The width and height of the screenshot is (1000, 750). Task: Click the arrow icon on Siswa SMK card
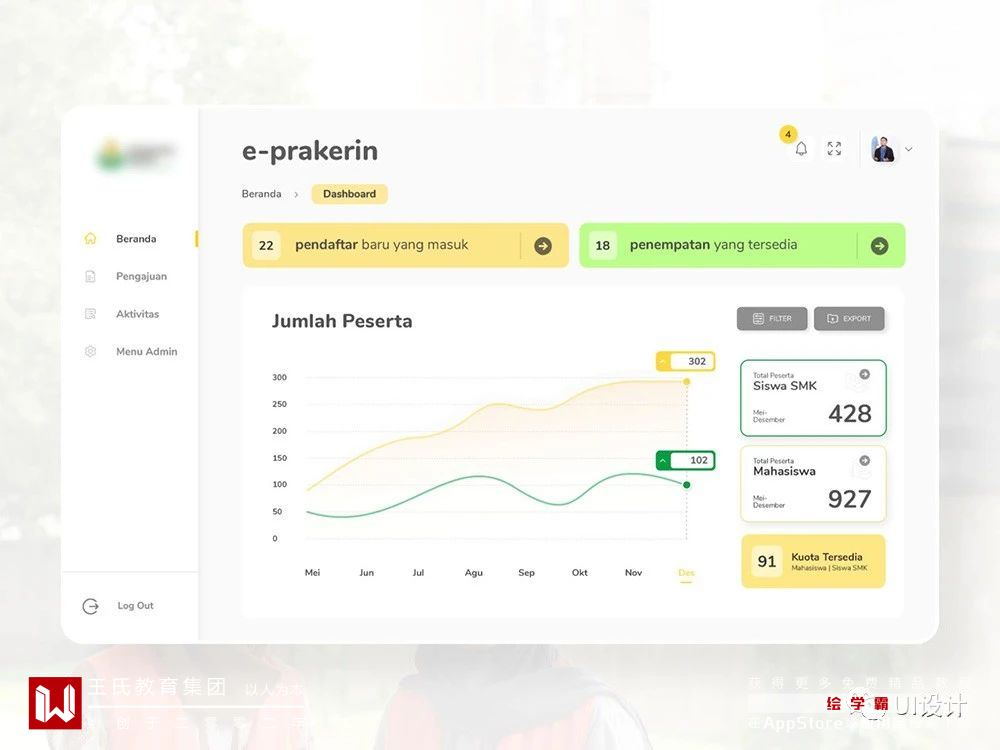click(x=865, y=374)
